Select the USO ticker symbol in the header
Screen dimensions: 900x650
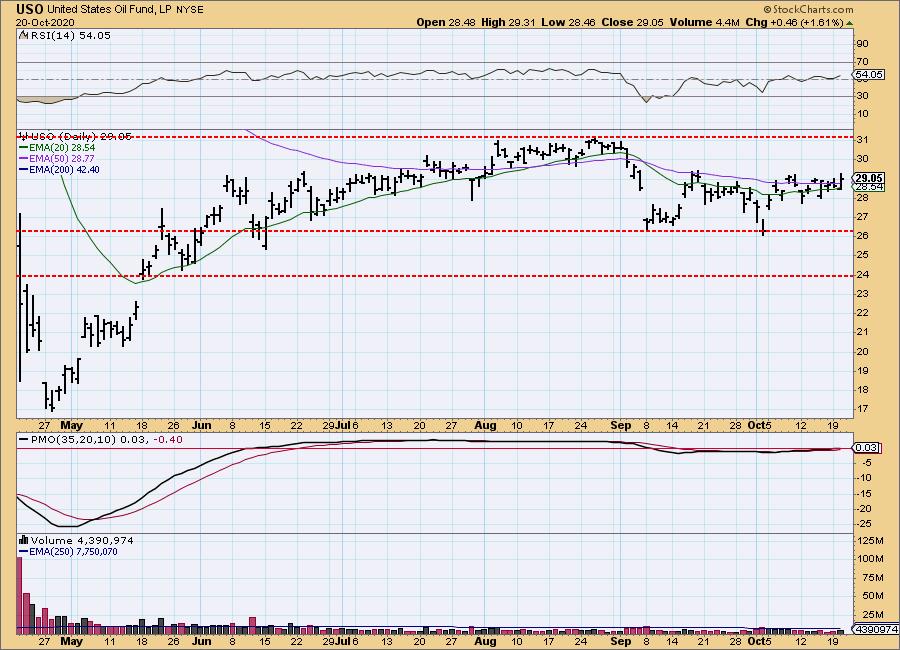[29, 9]
